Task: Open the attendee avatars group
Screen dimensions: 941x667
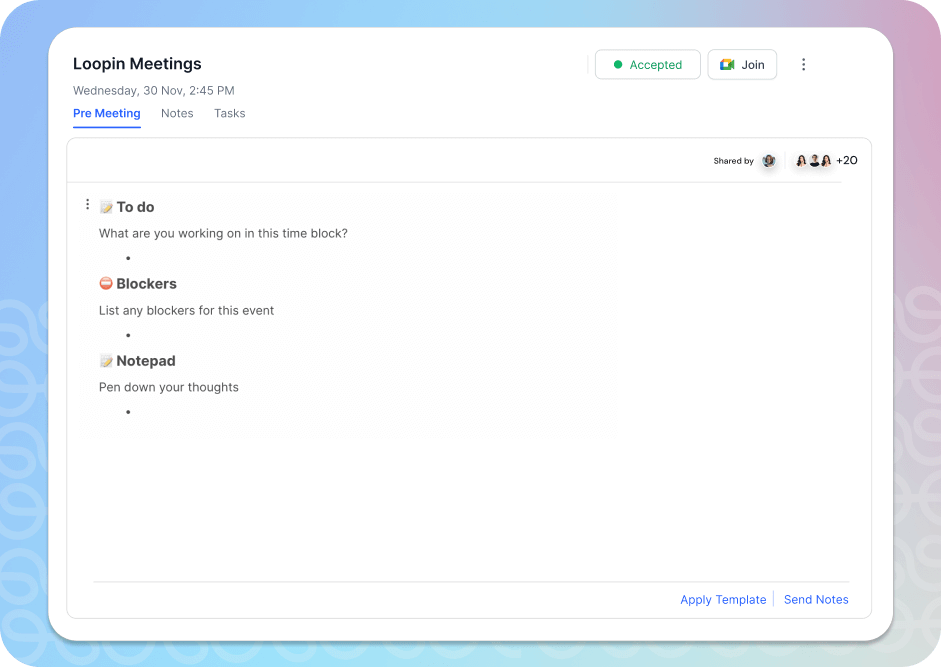Action: 814,160
